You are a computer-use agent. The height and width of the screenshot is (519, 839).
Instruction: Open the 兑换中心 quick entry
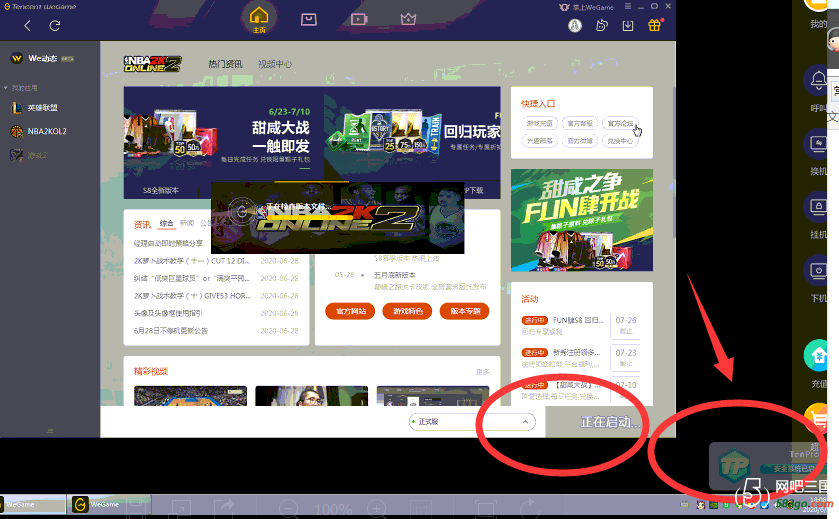pos(620,141)
